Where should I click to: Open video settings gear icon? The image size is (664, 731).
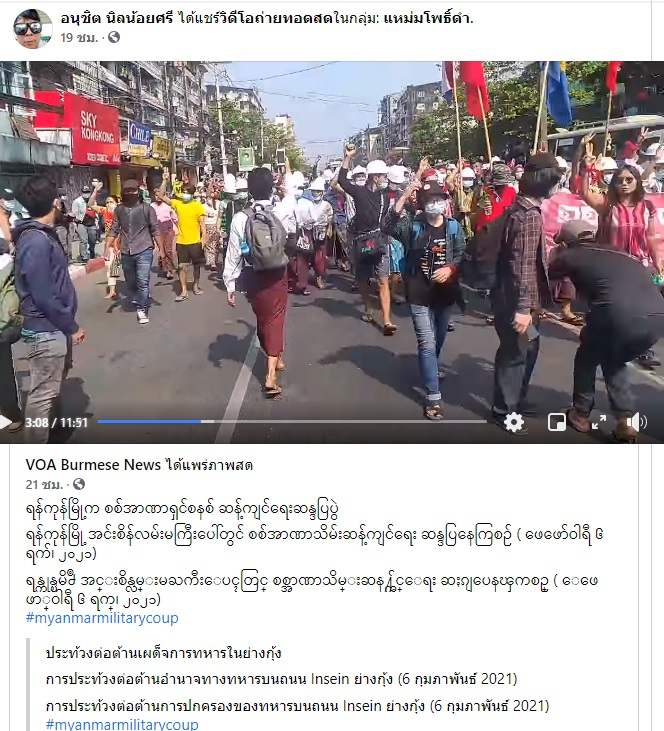click(514, 422)
